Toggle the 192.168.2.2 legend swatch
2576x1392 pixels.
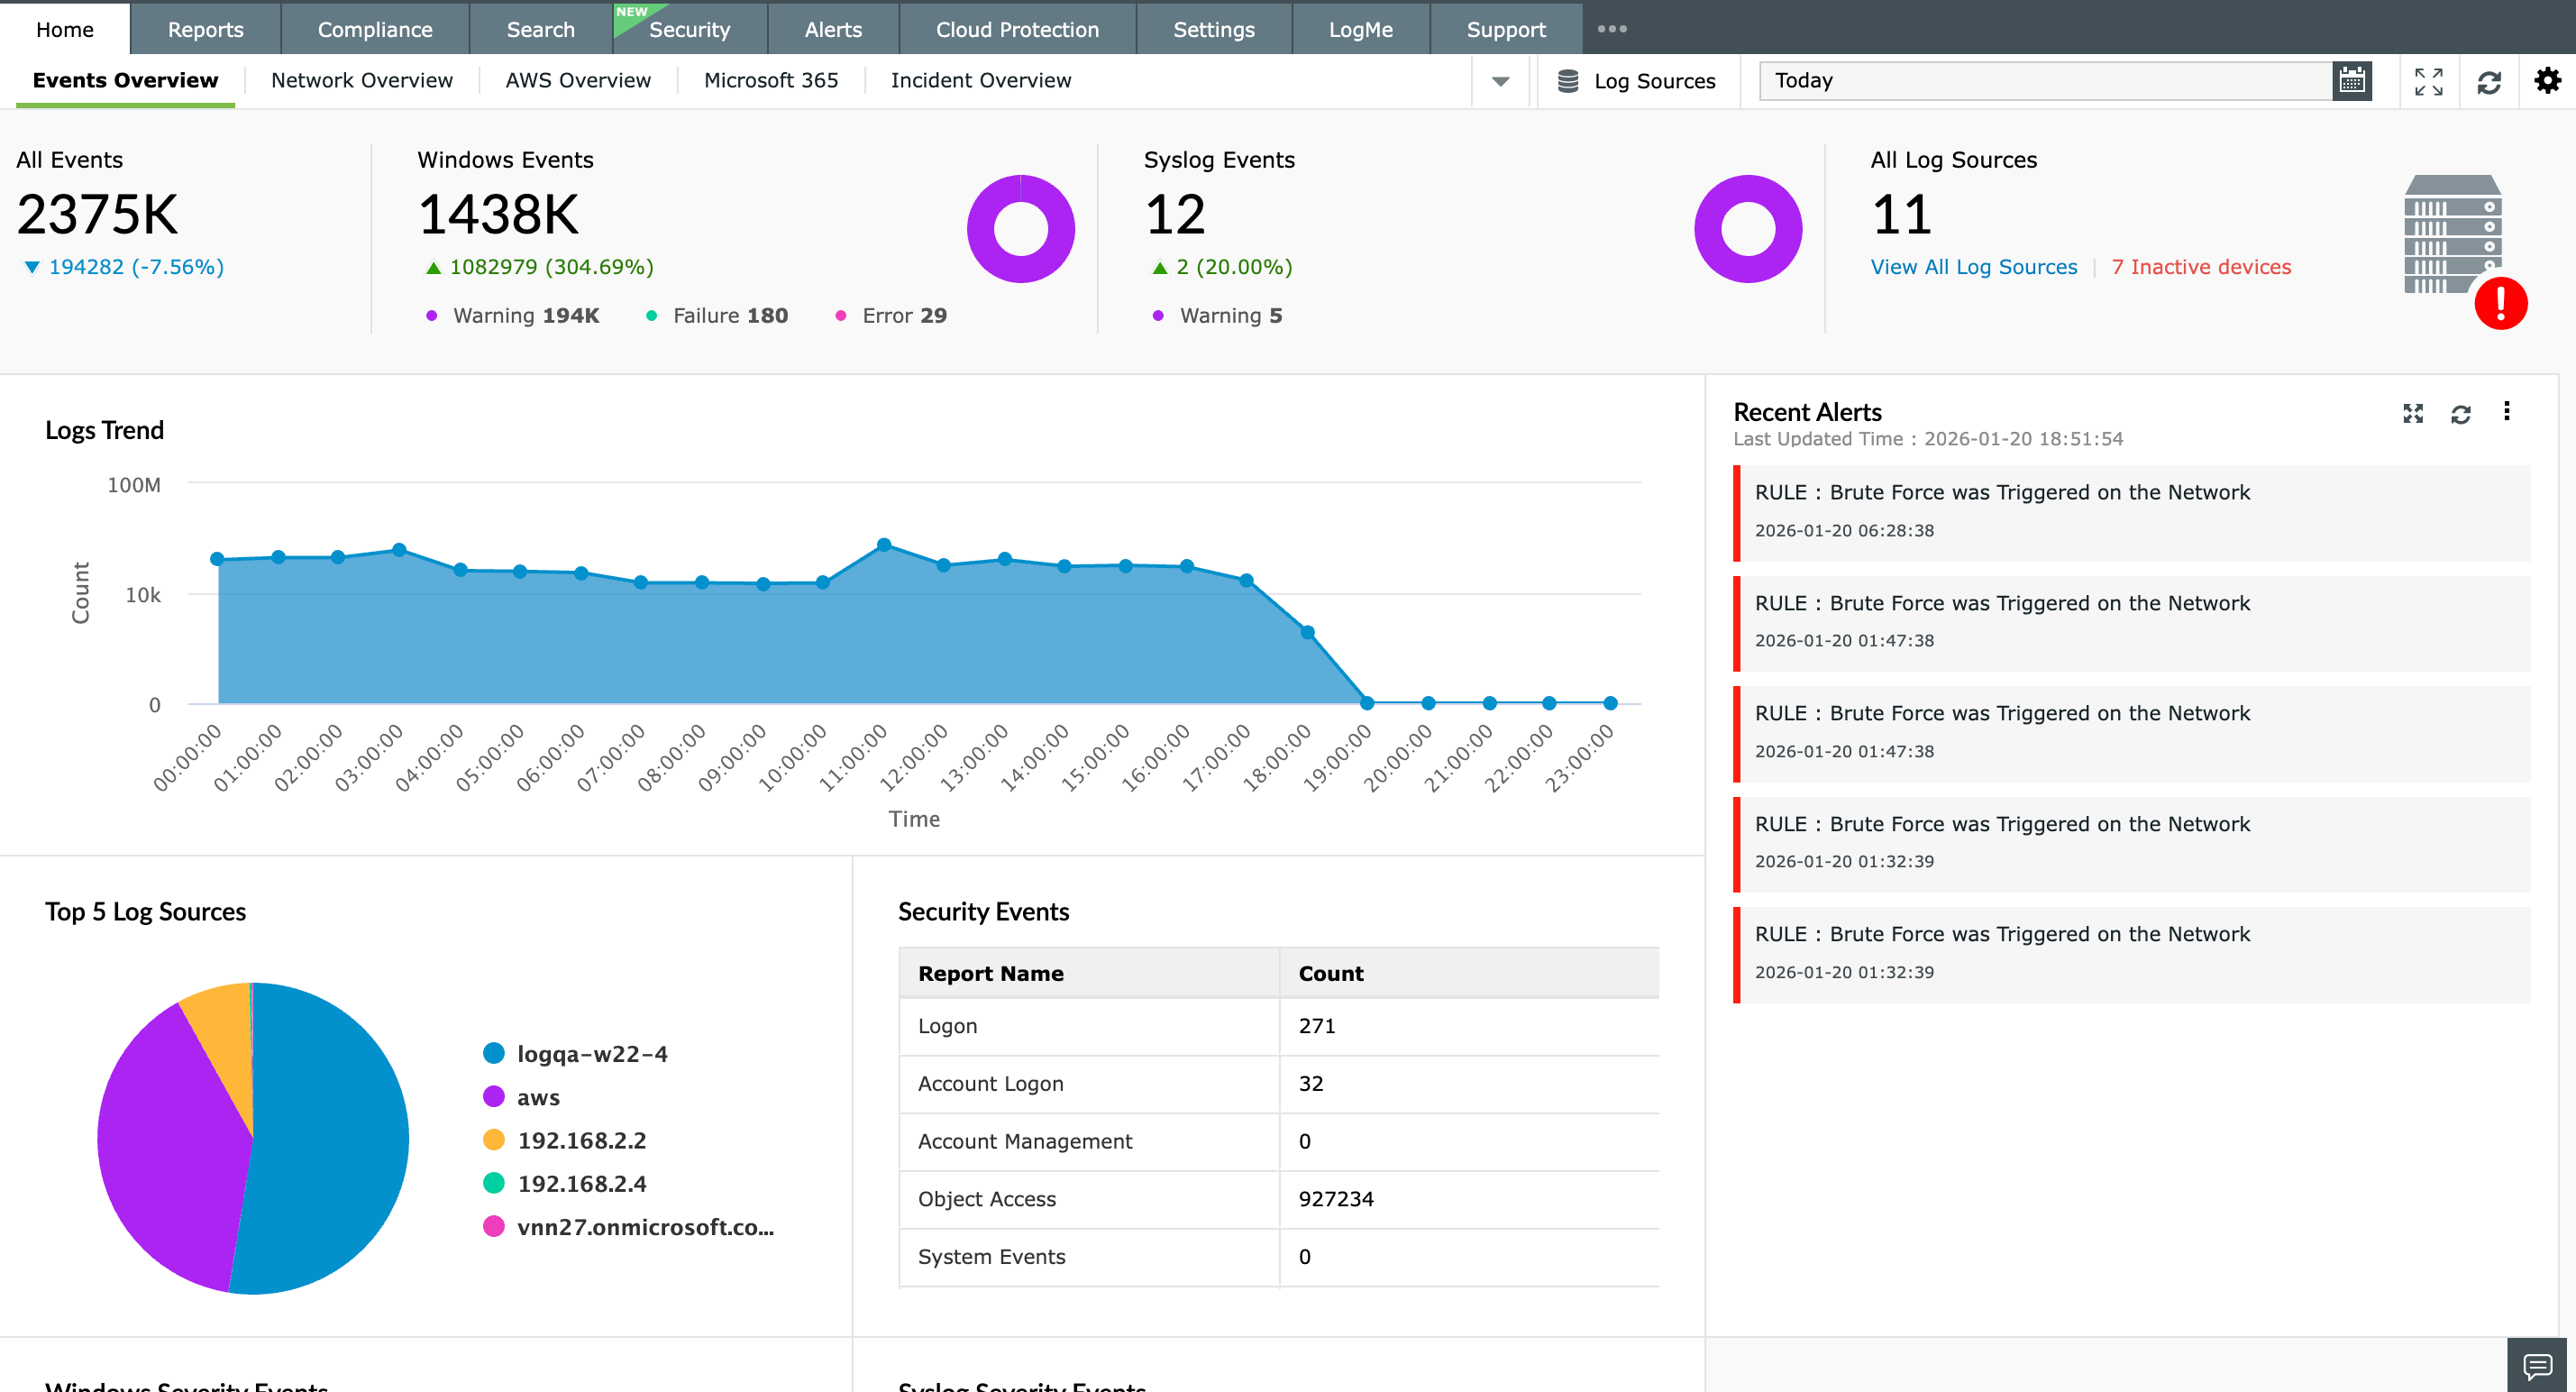(x=494, y=1140)
